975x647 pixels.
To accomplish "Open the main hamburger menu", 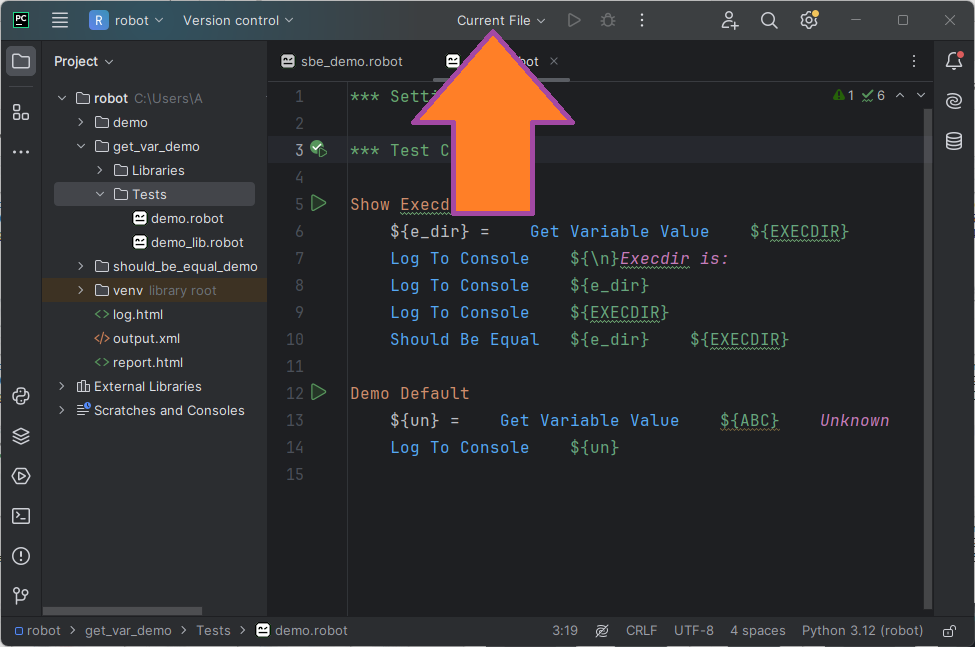I will click(x=60, y=21).
